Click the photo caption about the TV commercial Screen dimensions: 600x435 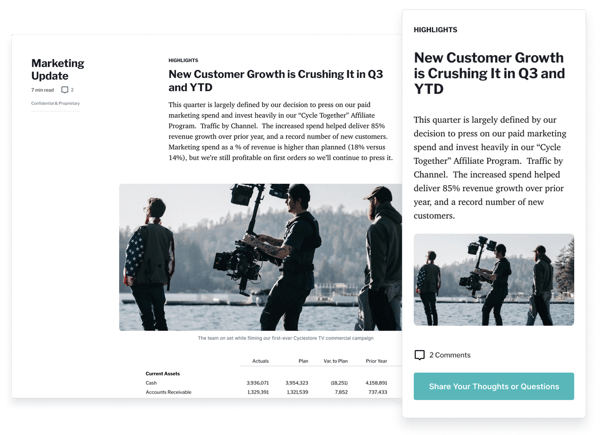coord(285,338)
